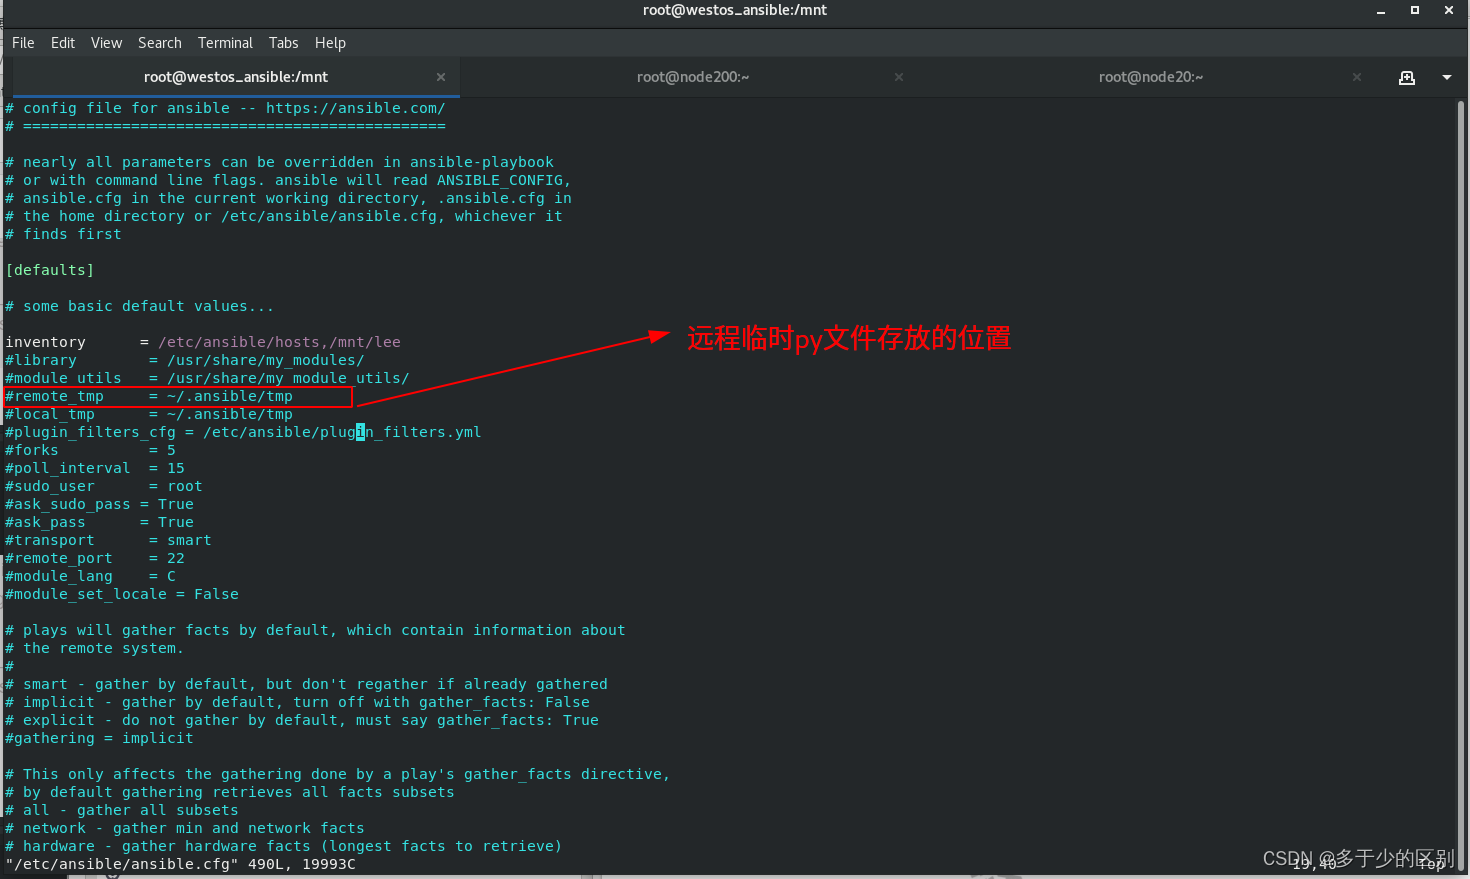Click the #local_tmp setting line
Screen dimensions: 1470x879
149,414
